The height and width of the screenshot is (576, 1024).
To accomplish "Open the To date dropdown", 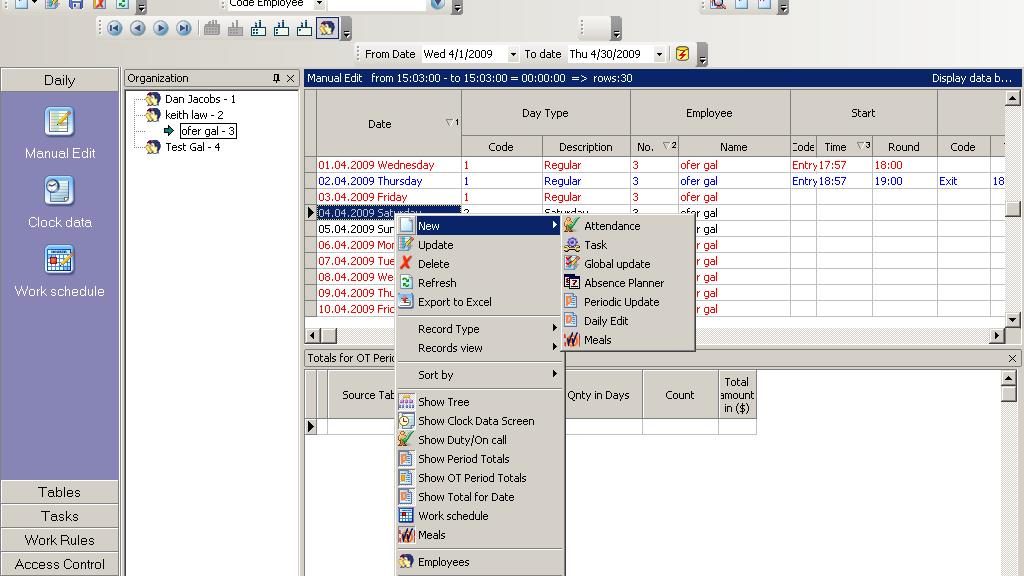I will [659, 54].
